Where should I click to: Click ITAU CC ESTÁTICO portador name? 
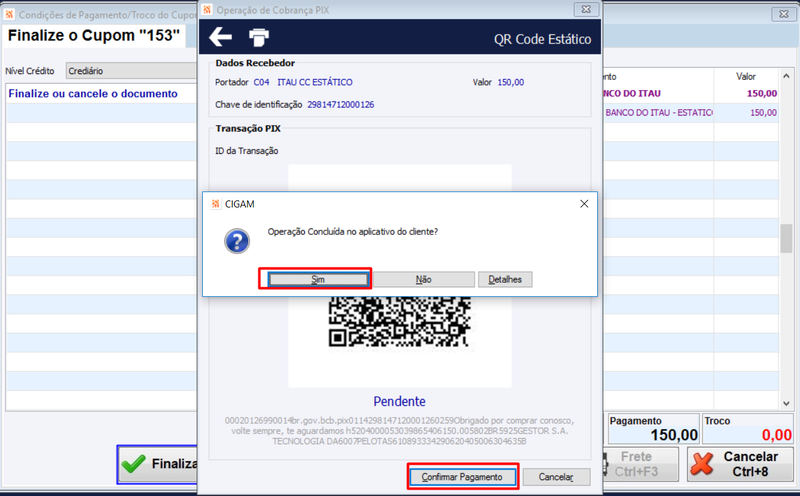pos(315,82)
